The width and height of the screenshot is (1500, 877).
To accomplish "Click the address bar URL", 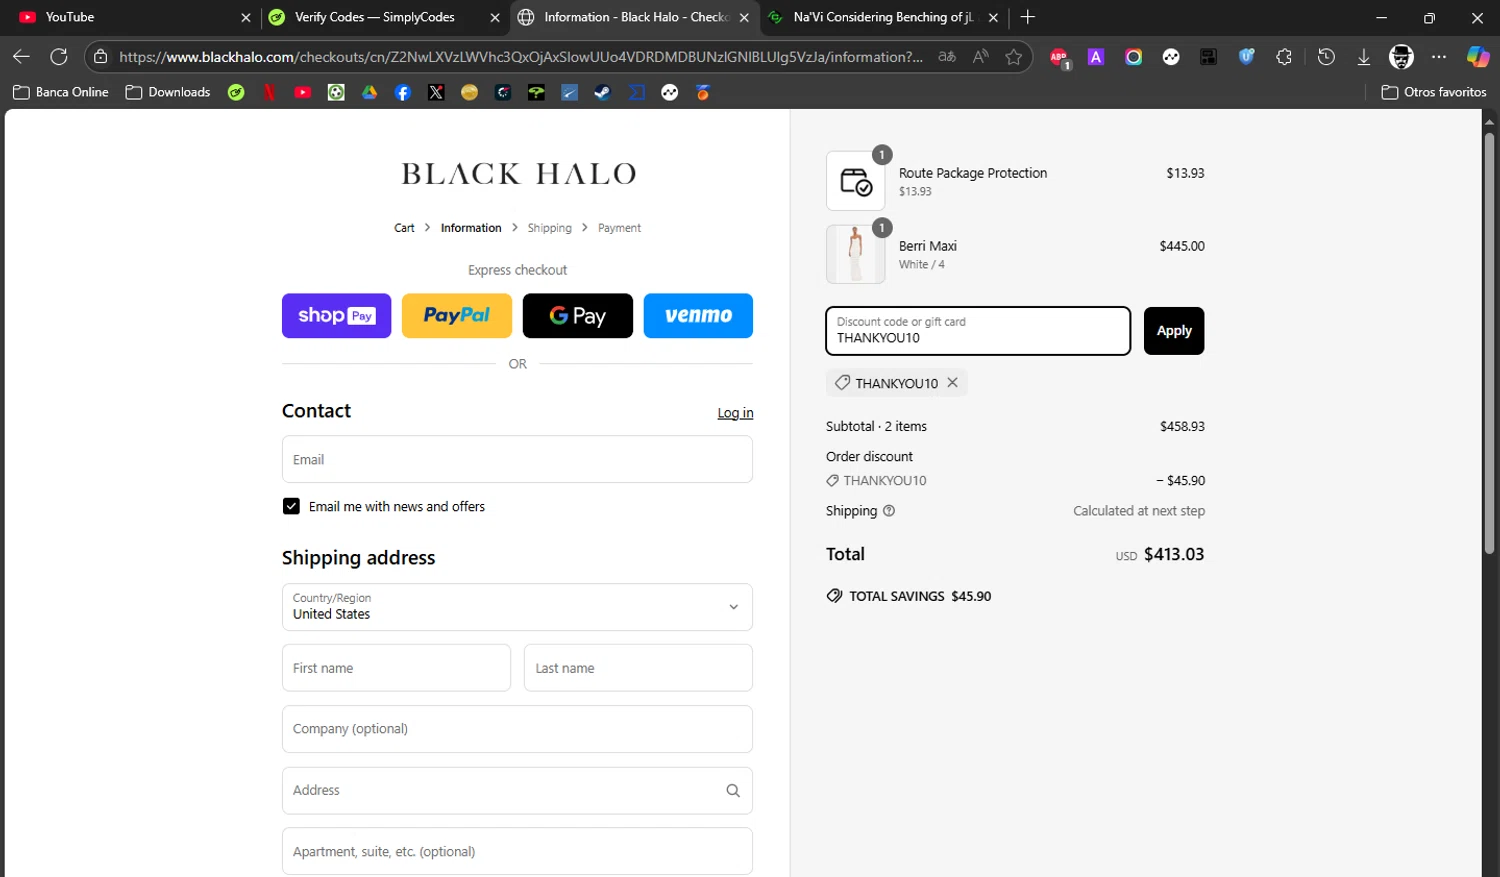I will pyautogui.click(x=521, y=57).
